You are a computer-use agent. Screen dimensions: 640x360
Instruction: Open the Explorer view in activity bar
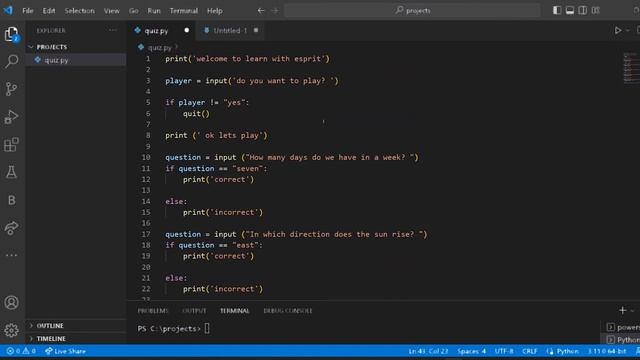[x=11, y=34]
